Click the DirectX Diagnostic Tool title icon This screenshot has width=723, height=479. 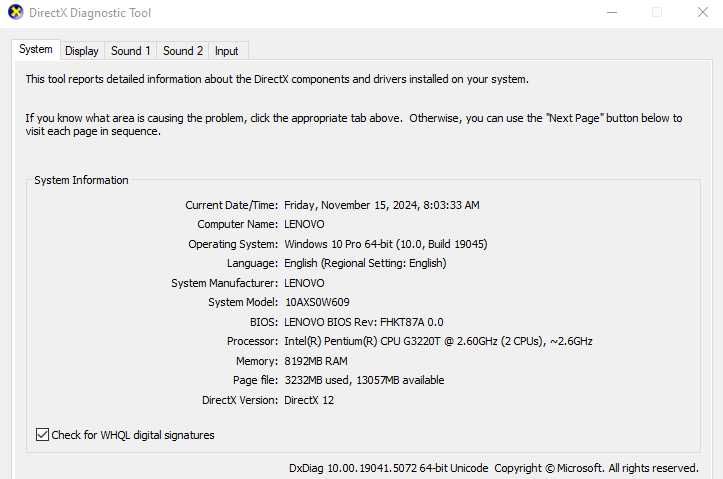16,12
